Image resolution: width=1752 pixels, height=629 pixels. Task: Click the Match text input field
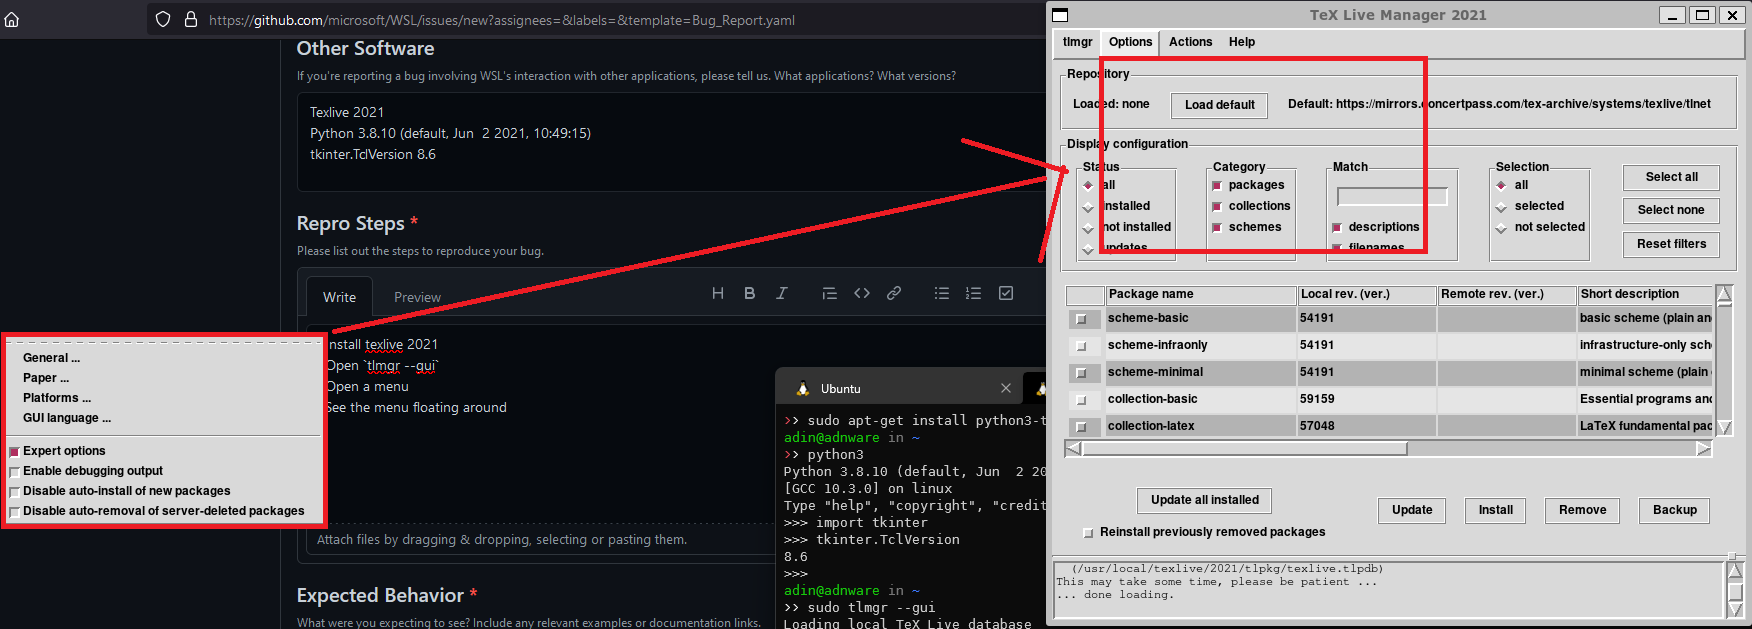(1392, 197)
